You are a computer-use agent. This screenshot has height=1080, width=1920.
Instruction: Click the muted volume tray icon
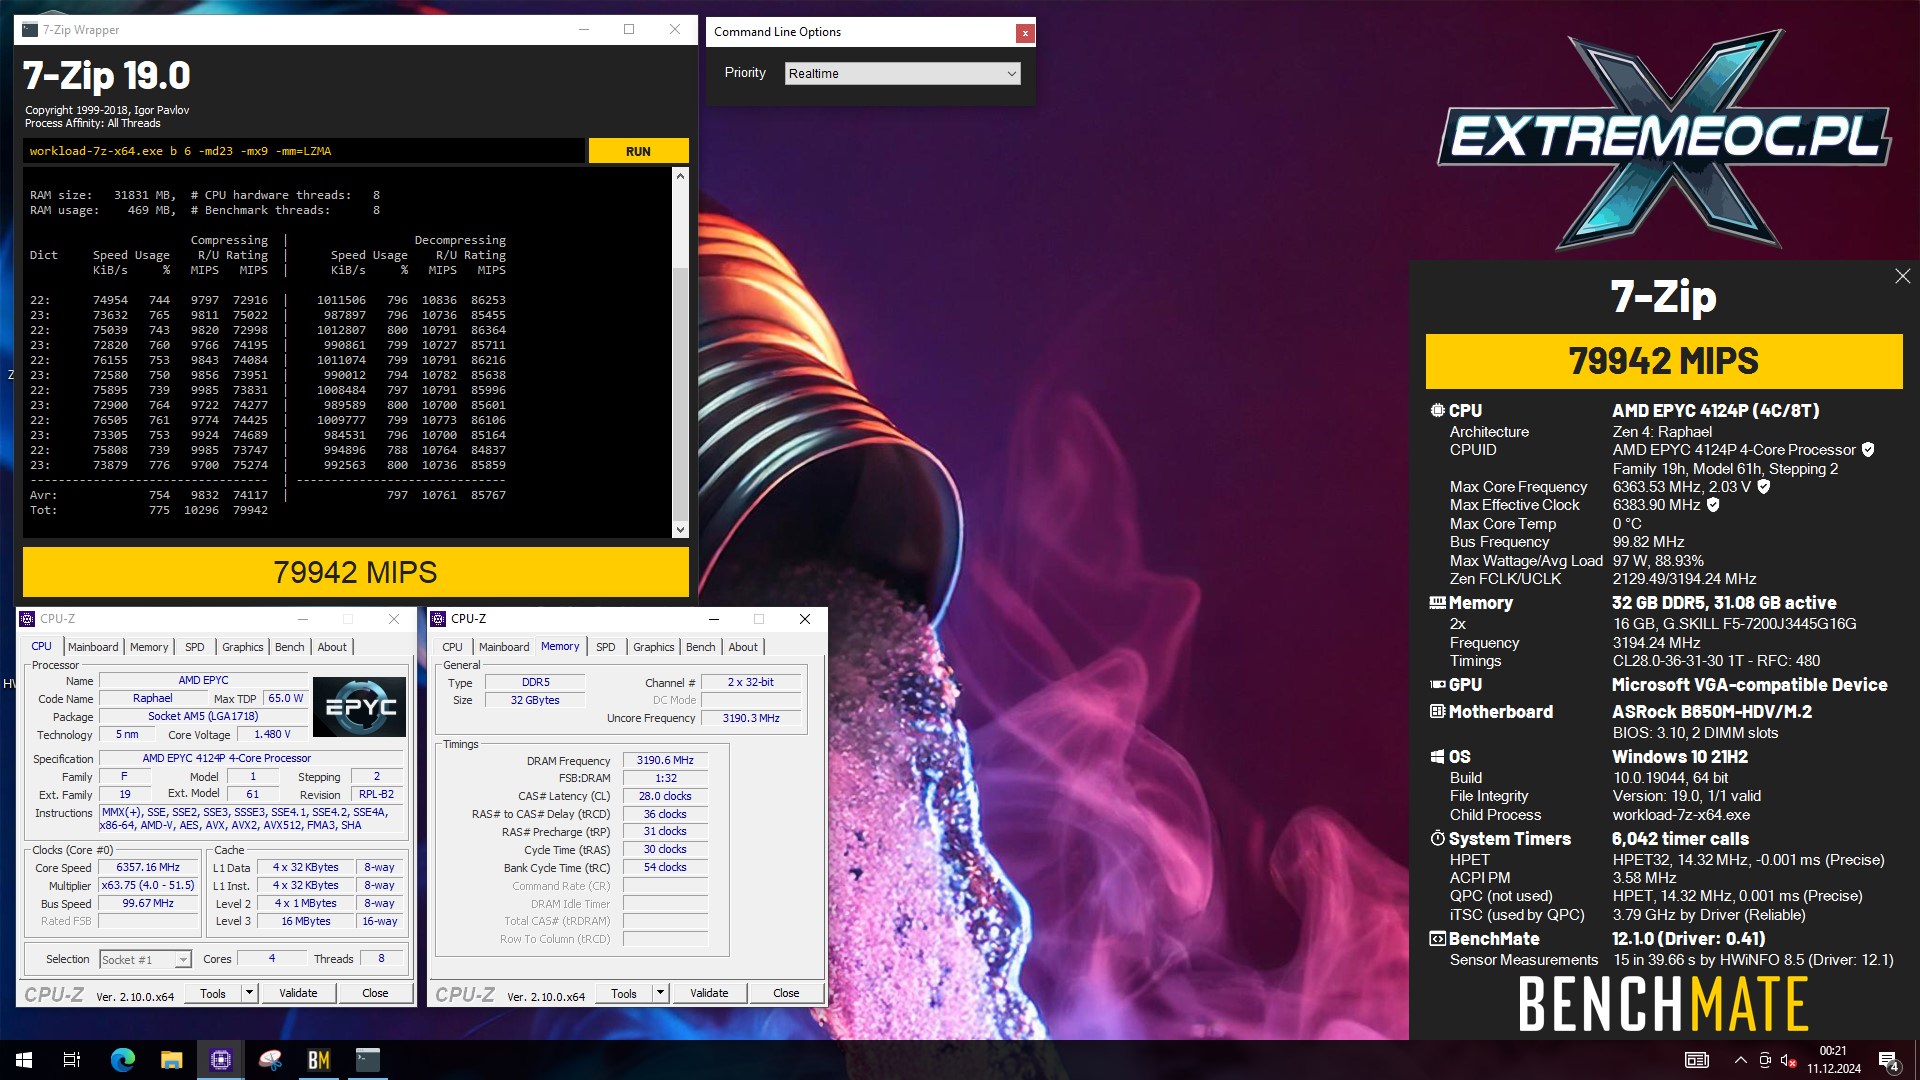(x=1789, y=1060)
